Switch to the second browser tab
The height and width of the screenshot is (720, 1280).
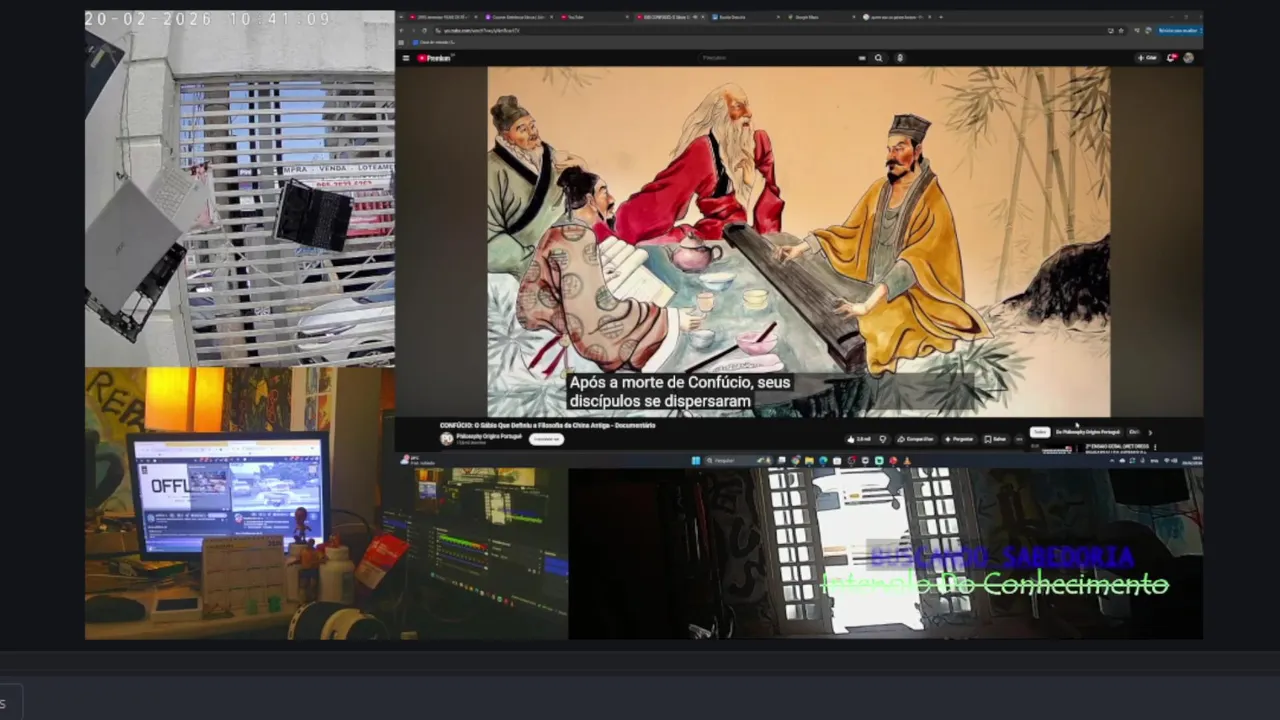(x=518, y=17)
